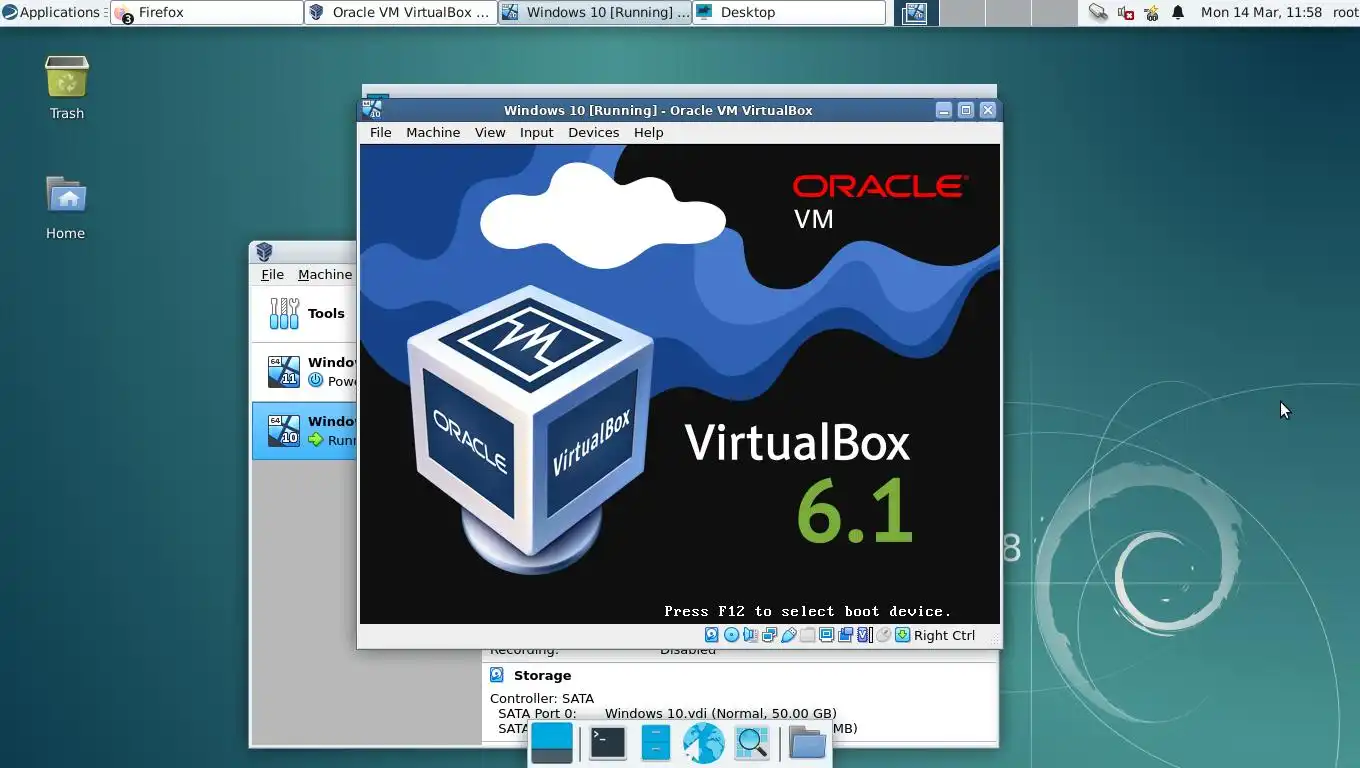Switch to Windows 10 [Running] taskbar button
The height and width of the screenshot is (768, 1360).
[x=595, y=13]
